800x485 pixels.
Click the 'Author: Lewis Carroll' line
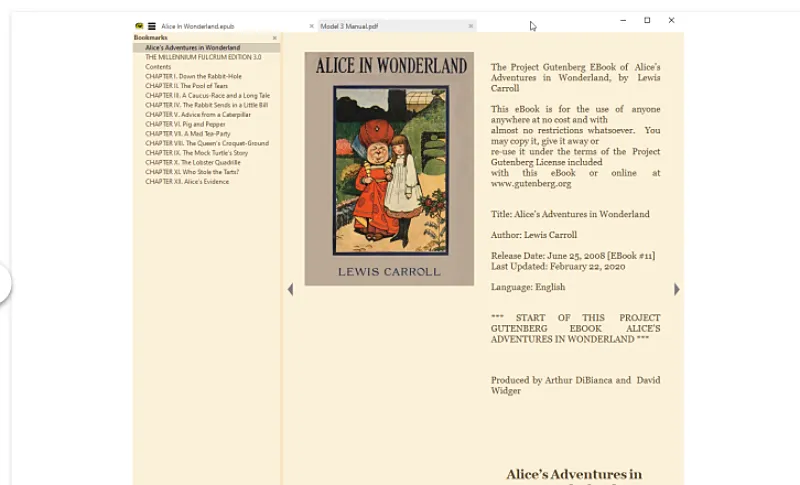[534, 235]
